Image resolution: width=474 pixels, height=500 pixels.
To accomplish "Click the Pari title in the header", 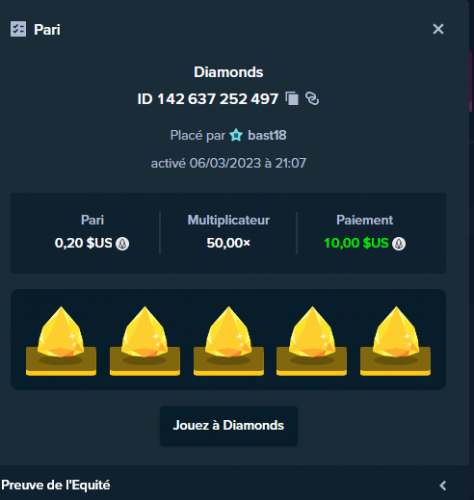I will (x=47, y=29).
